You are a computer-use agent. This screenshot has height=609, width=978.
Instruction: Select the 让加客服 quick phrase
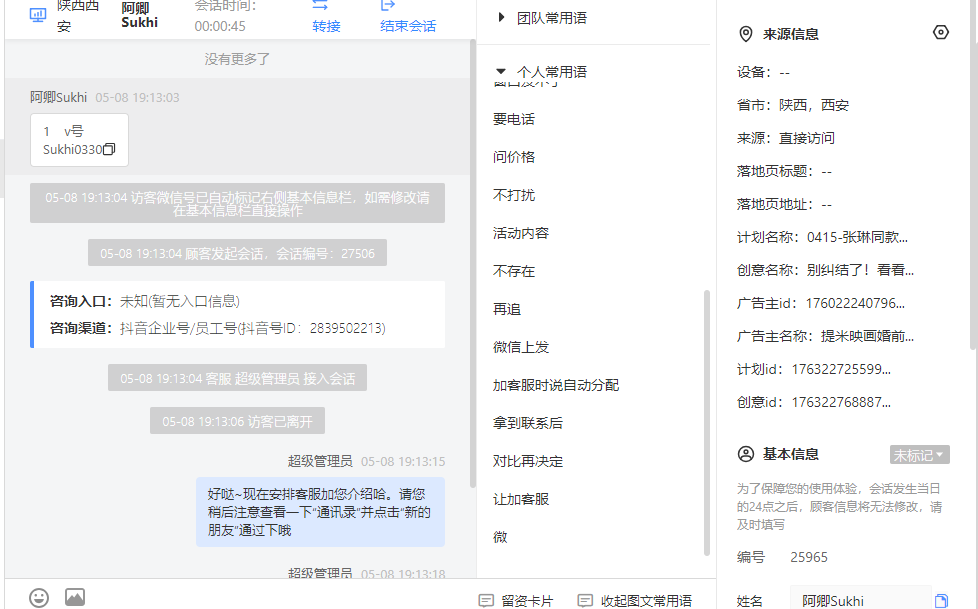(x=521, y=500)
